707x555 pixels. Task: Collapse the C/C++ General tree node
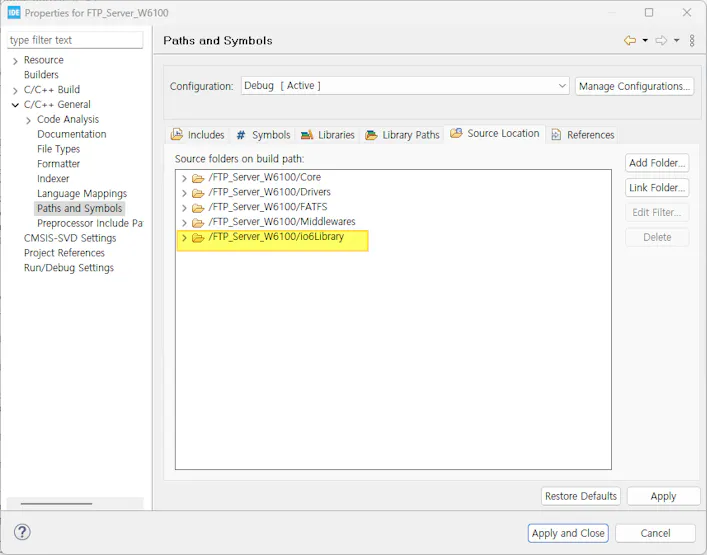tap(15, 105)
